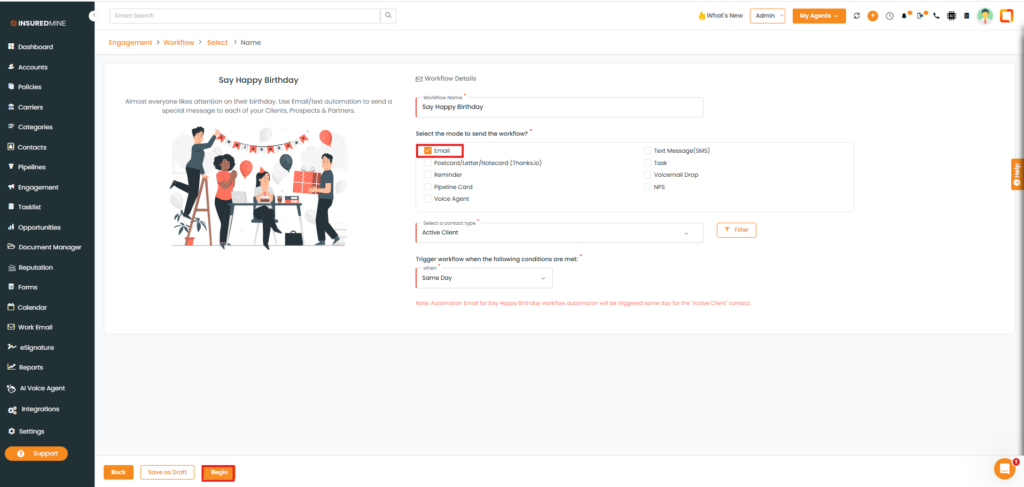Click the Filter button

[736, 230]
